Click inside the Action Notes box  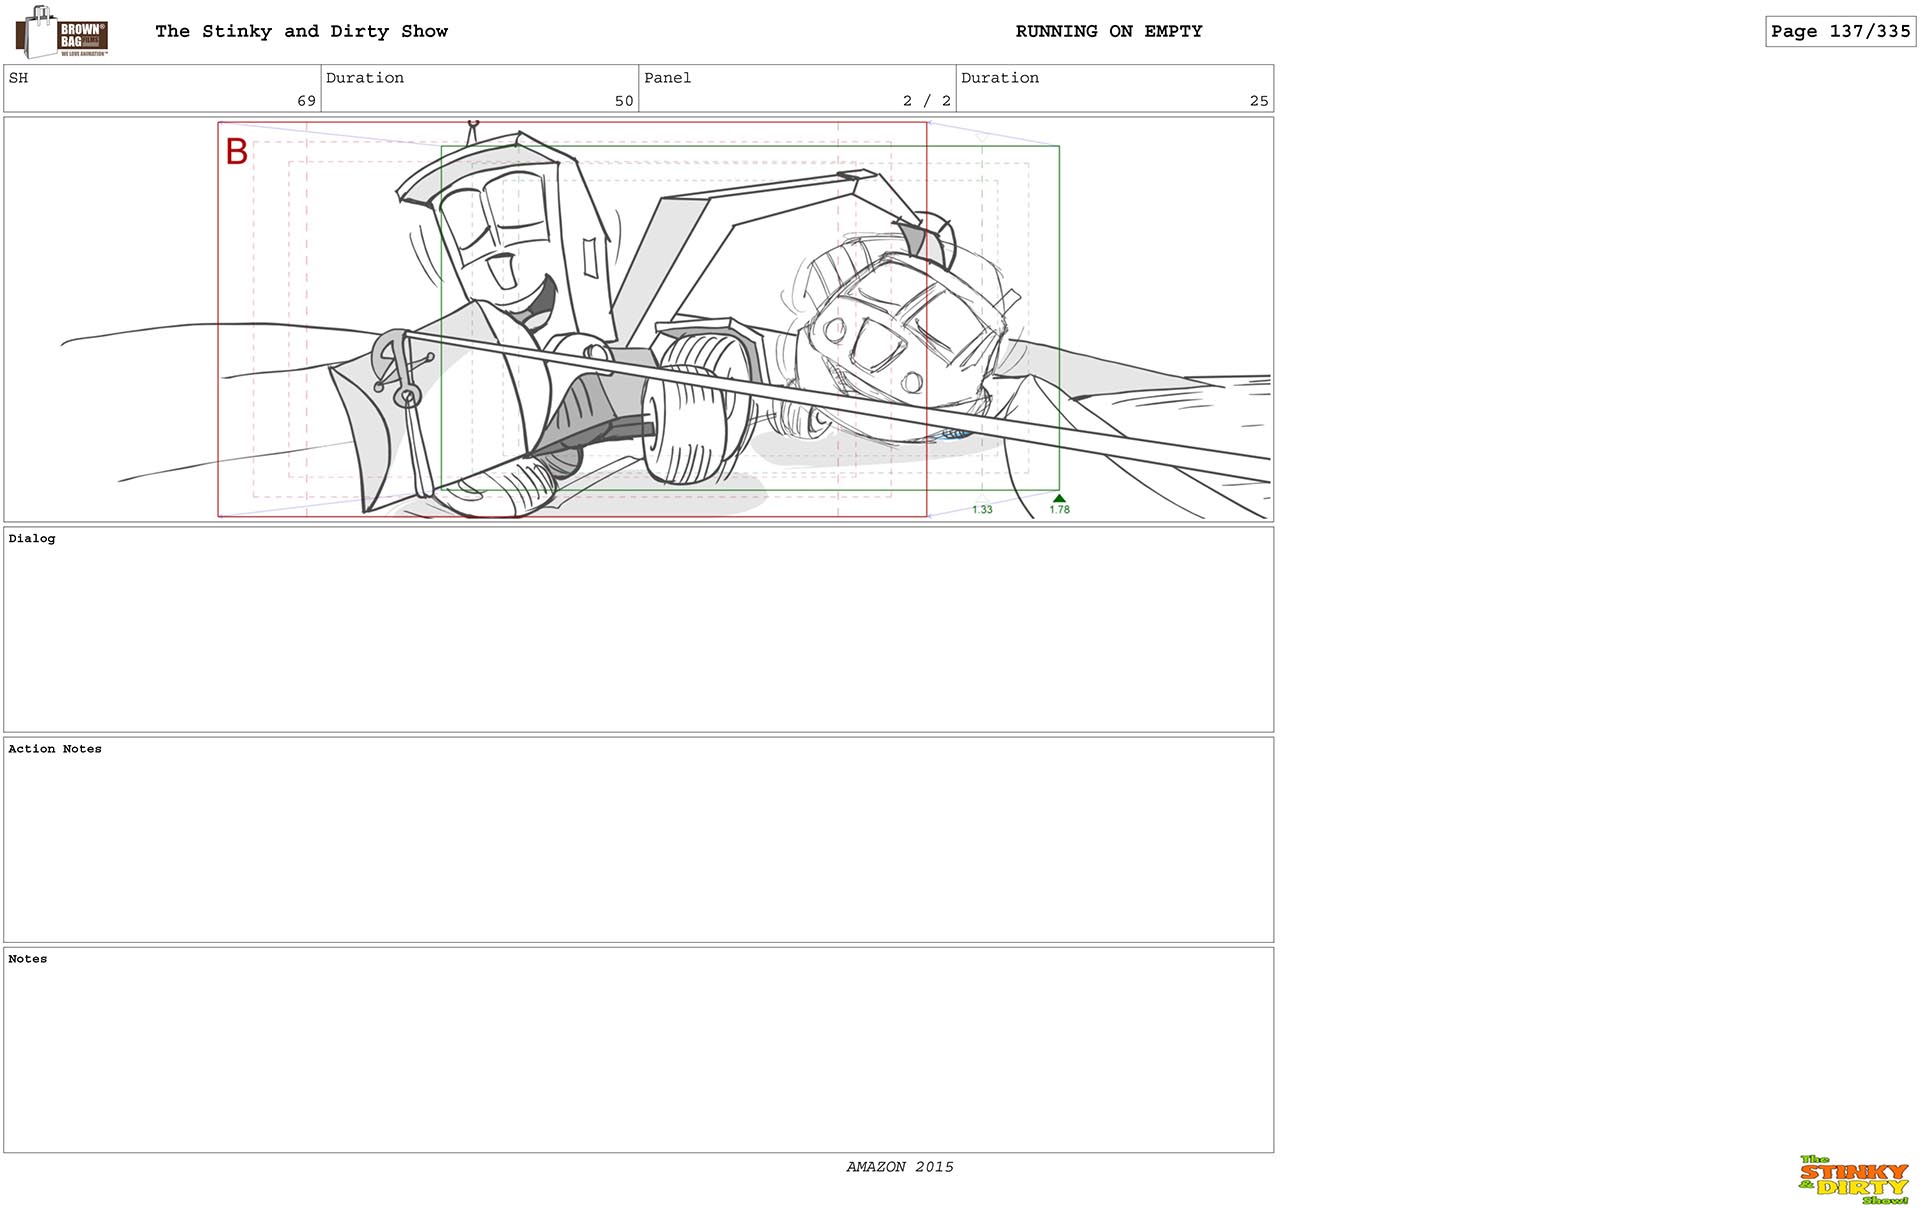[x=638, y=840]
